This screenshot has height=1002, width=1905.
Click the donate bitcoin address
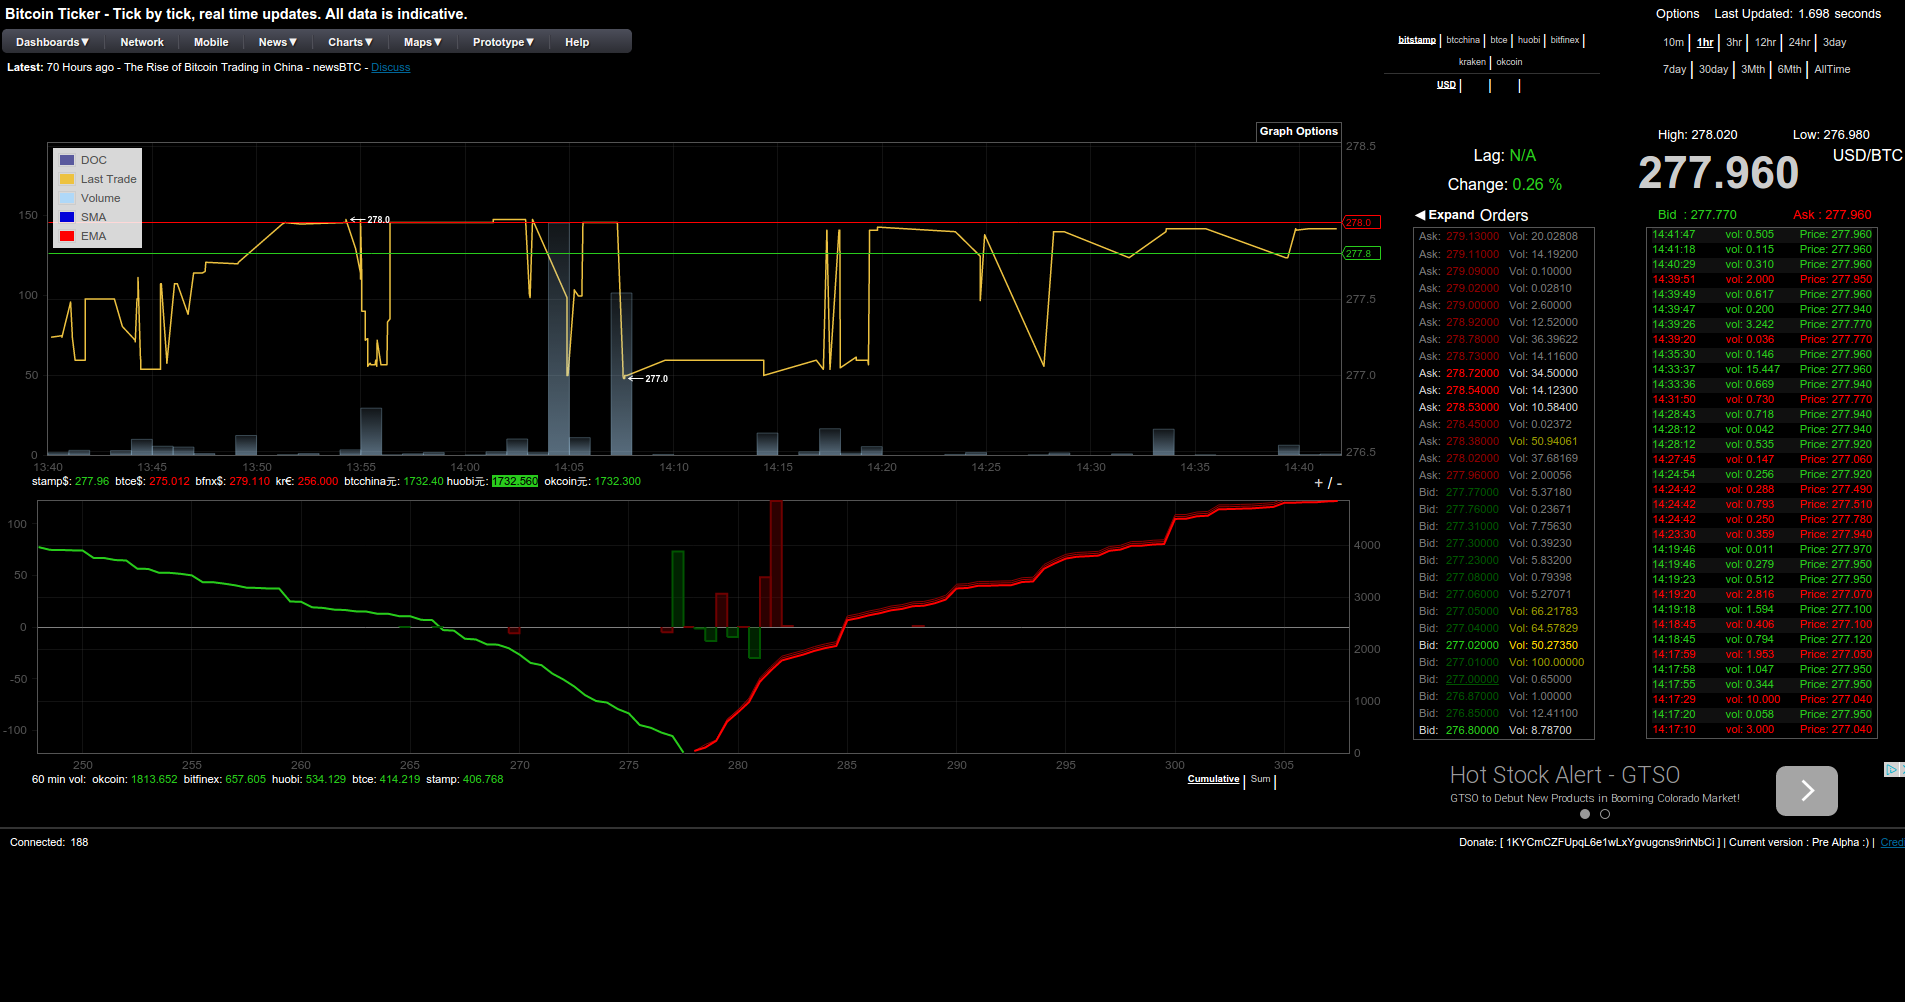[x=1611, y=842]
